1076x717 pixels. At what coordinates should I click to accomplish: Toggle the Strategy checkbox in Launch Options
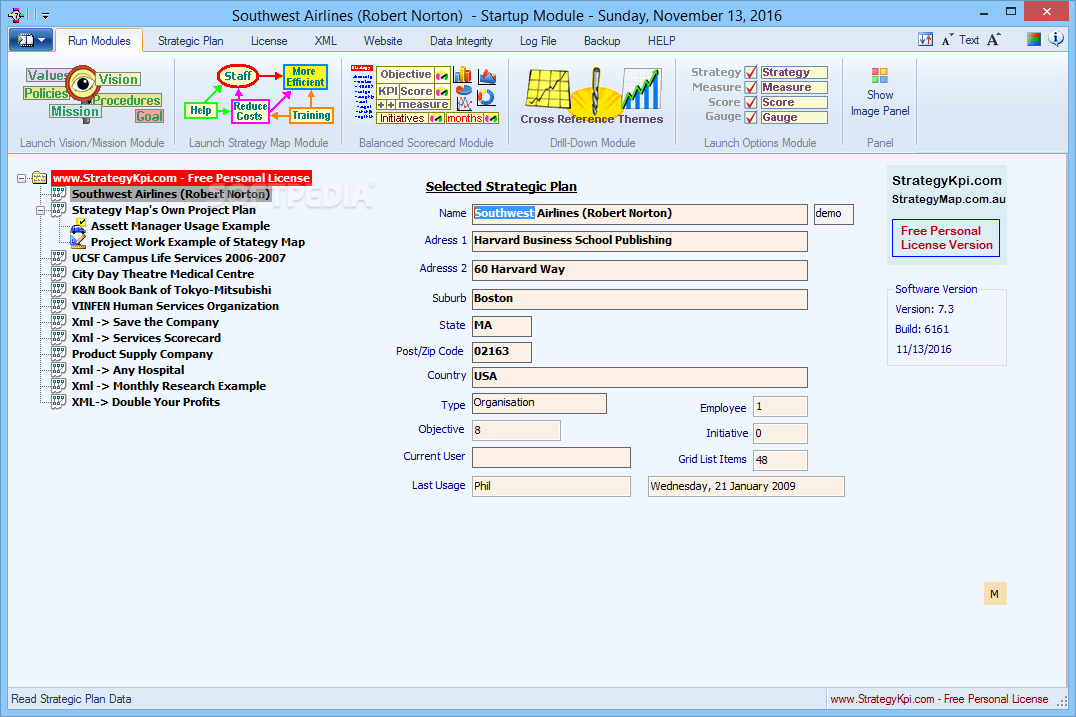pos(751,72)
